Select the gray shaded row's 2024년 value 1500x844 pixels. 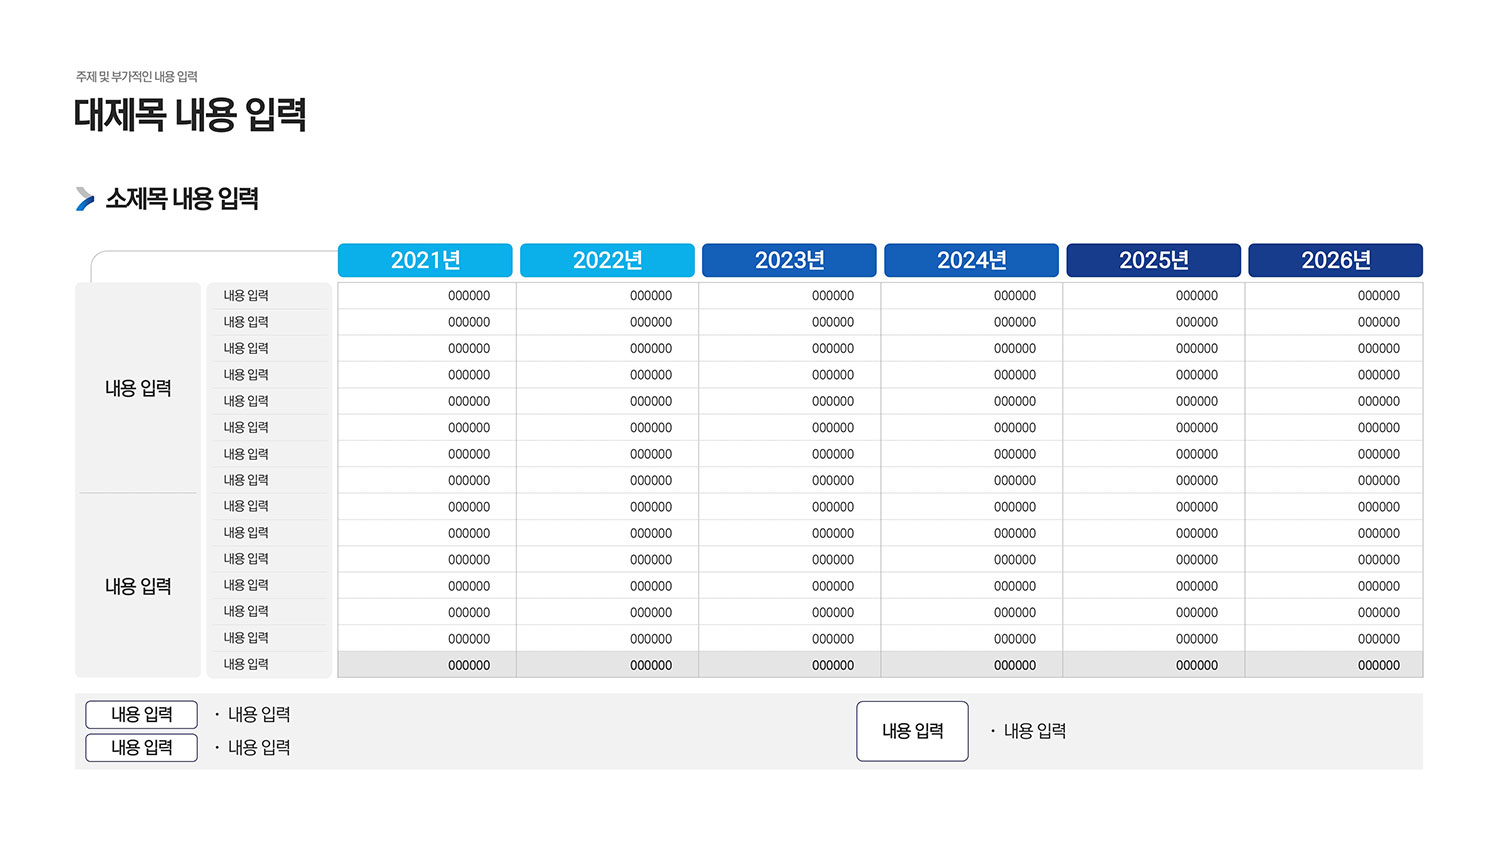[x=1015, y=665]
